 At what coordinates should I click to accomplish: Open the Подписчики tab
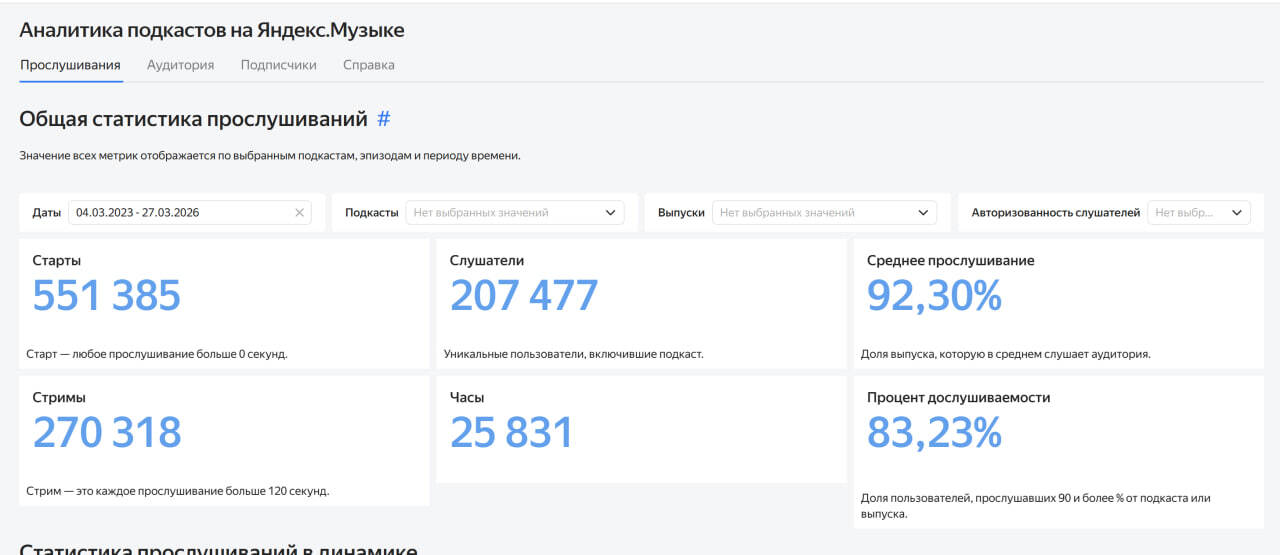[x=278, y=65]
